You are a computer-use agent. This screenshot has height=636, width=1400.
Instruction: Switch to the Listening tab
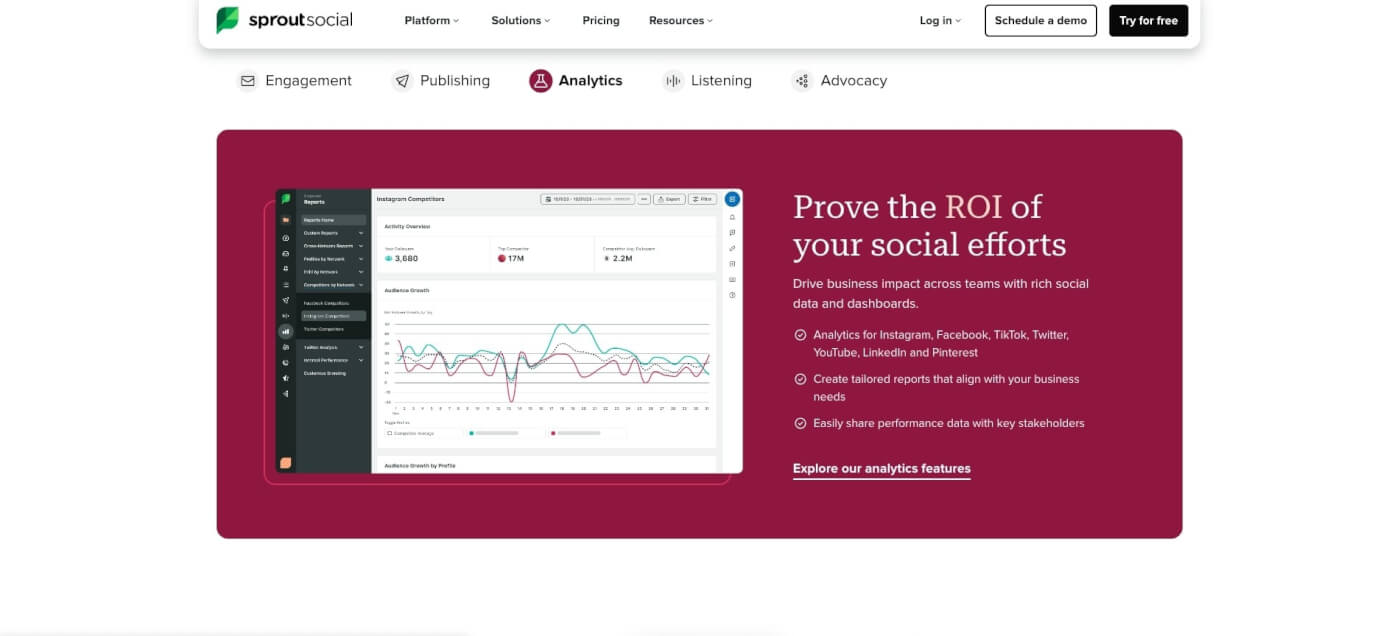[x=721, y=80]
